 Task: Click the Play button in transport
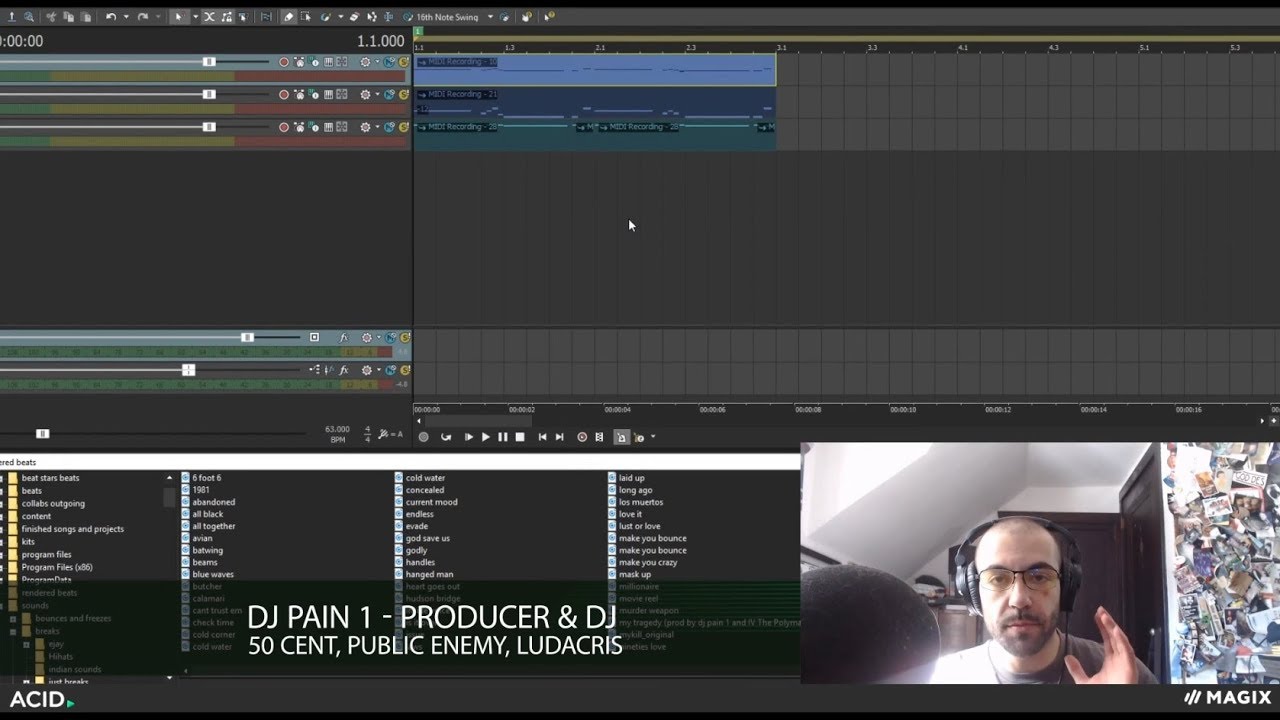coord(486,437)
